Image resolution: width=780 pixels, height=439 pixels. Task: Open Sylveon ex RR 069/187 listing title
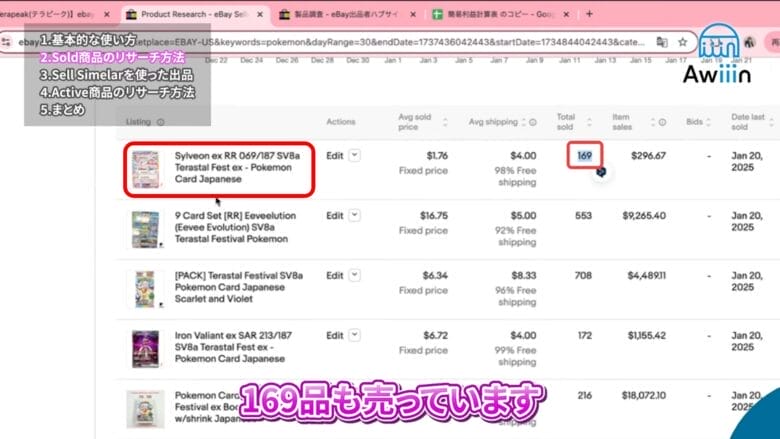237,168
